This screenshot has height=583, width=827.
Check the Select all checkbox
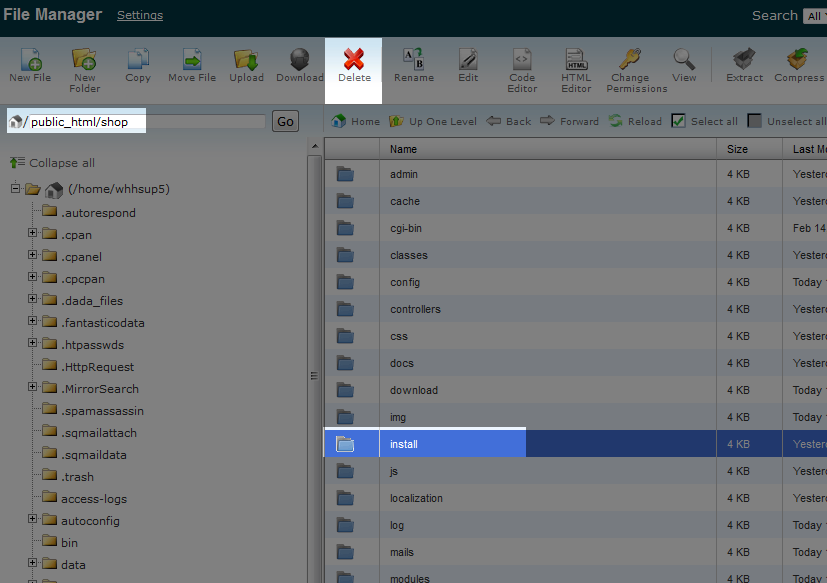(x=679, y=121)
